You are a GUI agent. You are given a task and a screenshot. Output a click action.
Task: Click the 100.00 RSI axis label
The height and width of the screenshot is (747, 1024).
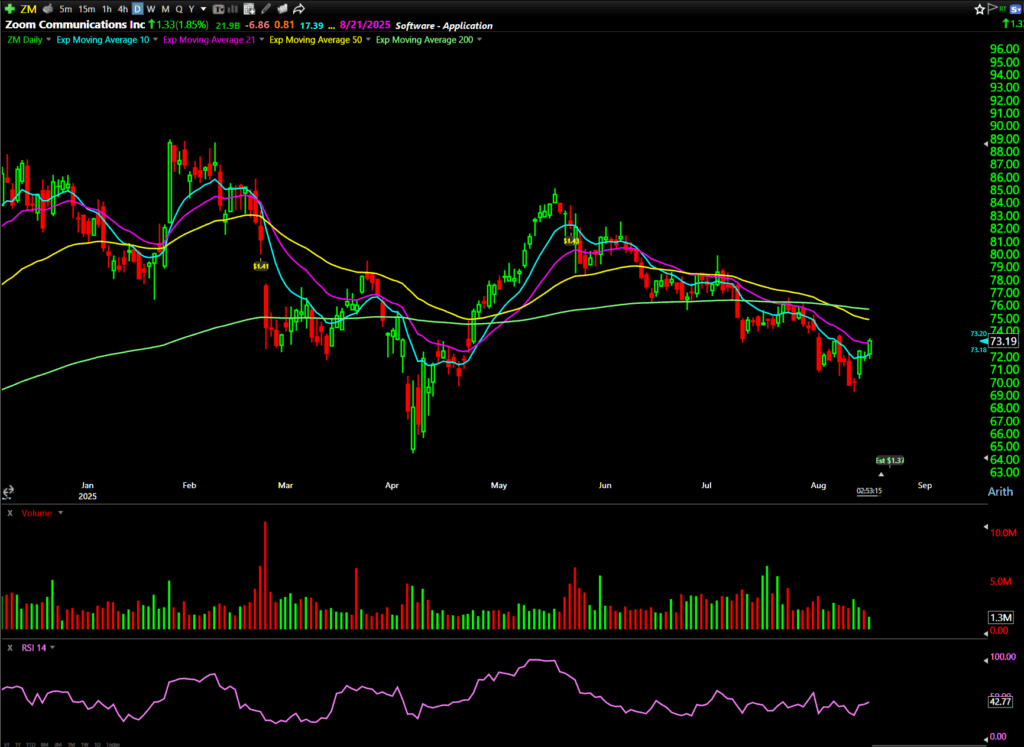1002,657
